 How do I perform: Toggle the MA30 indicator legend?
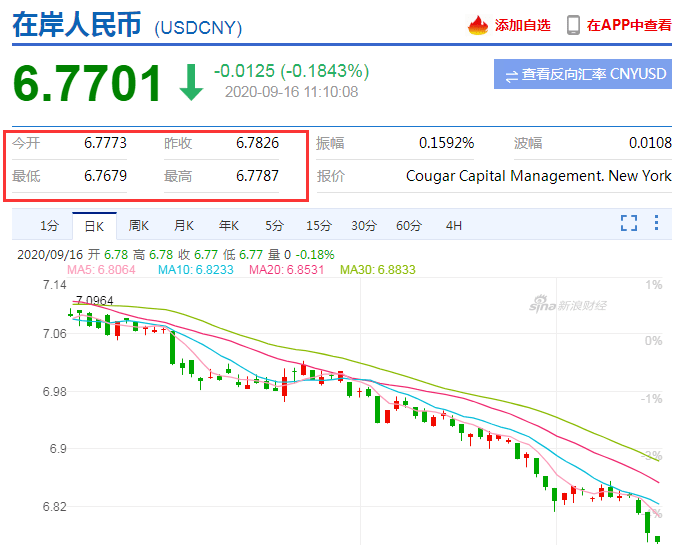pyautogui.click(x=378, y=269)
